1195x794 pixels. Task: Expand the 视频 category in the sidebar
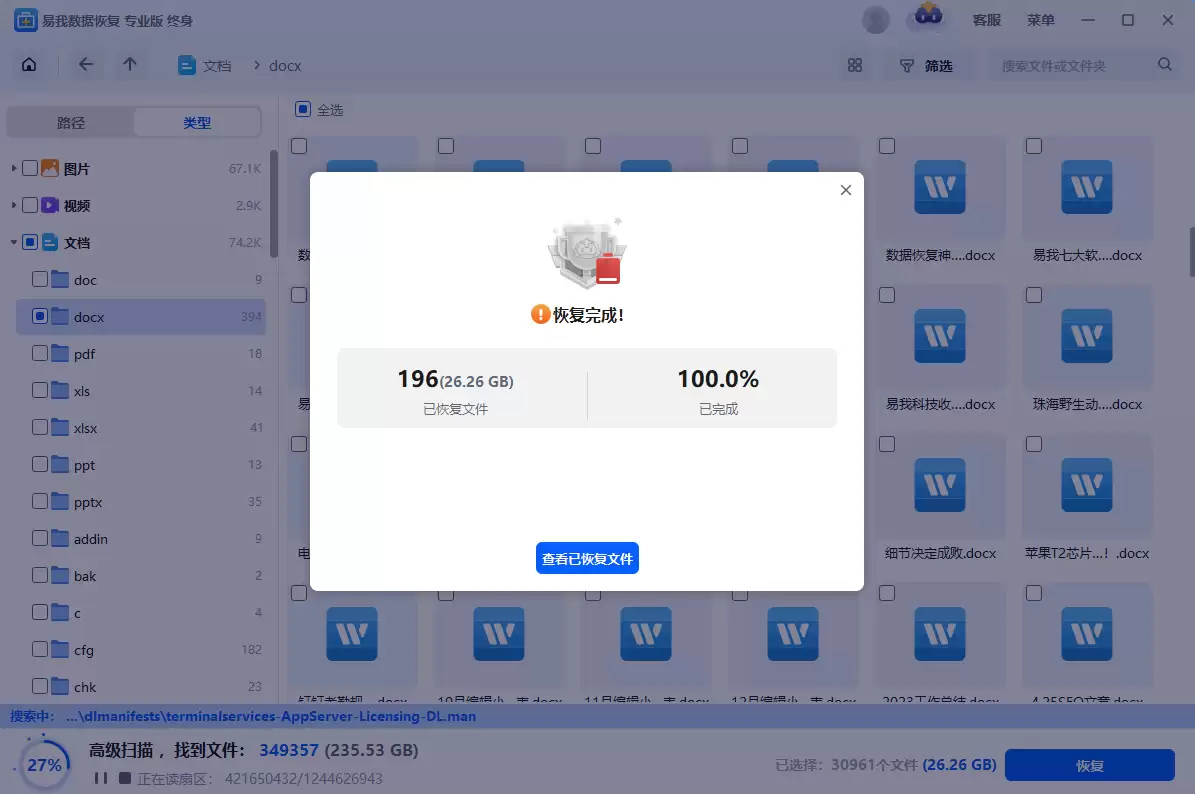point(12,205)
